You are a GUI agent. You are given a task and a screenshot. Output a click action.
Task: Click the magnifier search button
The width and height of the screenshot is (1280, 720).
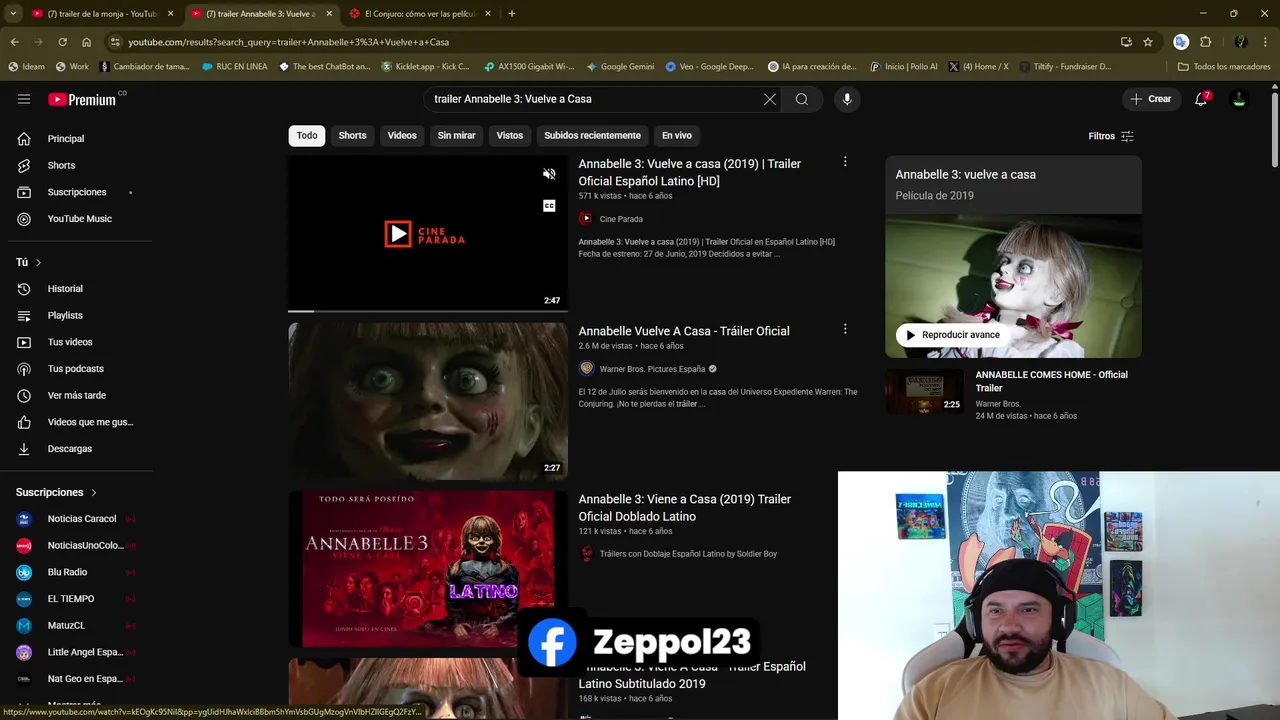pyautogui.click(x=802, y=99)
